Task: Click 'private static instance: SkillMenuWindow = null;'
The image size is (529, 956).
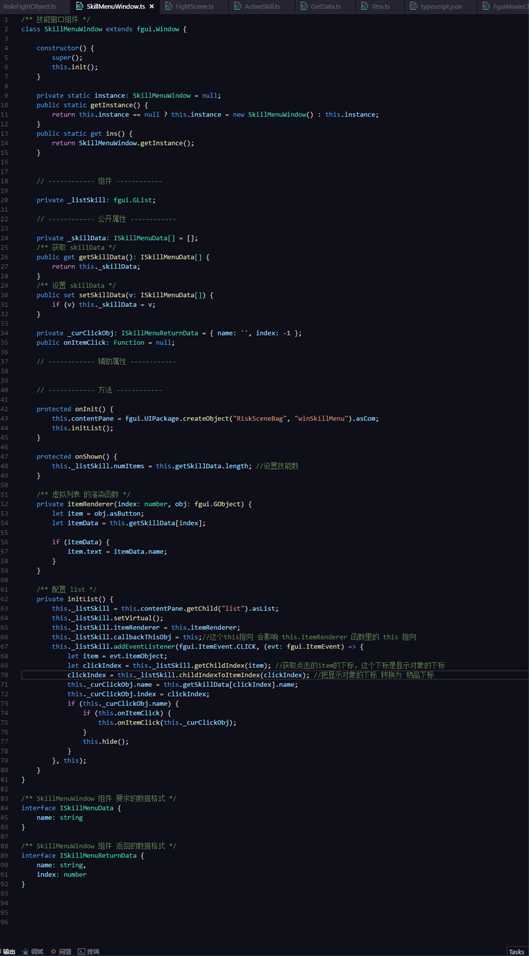Action: [x=129, y=96]
